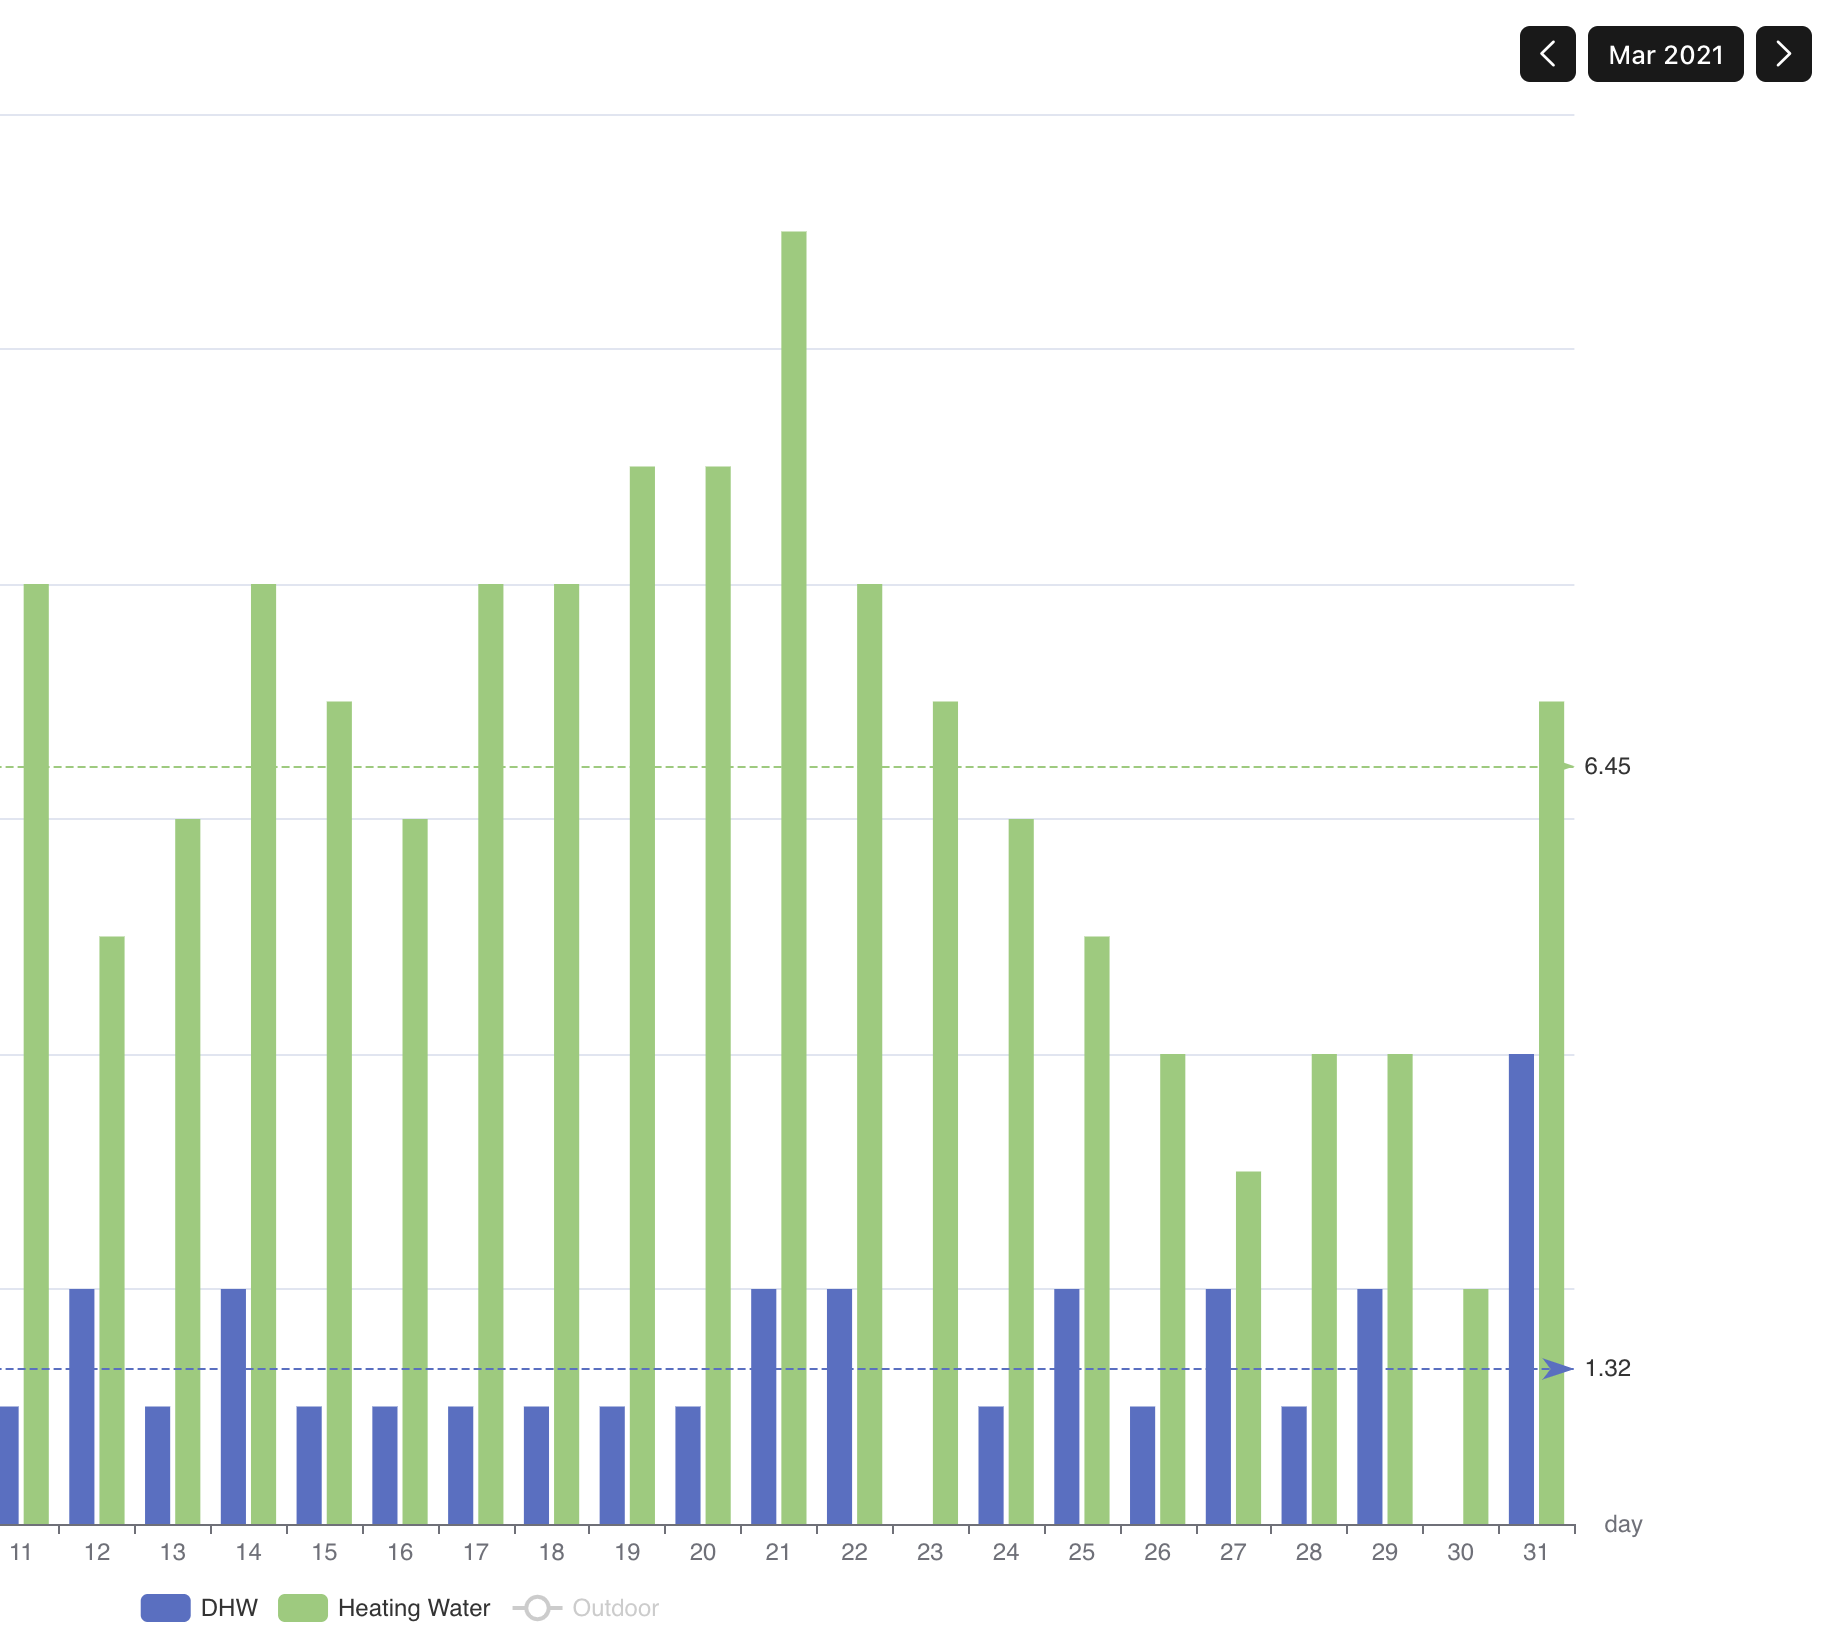This screenshot has height=1650, width=1832.
Task: Expand to previous month via left chevron
Action: pyautogui.click(x=1547, y=55)
